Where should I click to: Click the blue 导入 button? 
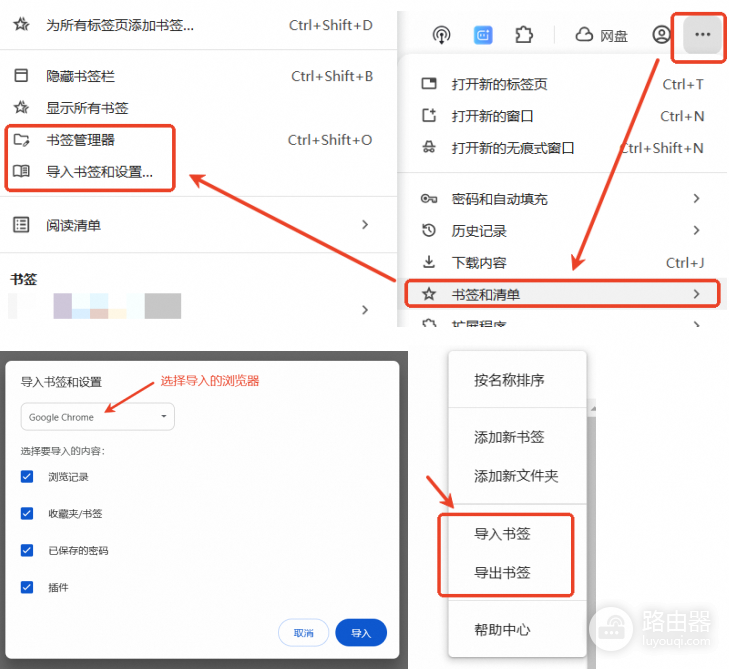tap(361, 633)
